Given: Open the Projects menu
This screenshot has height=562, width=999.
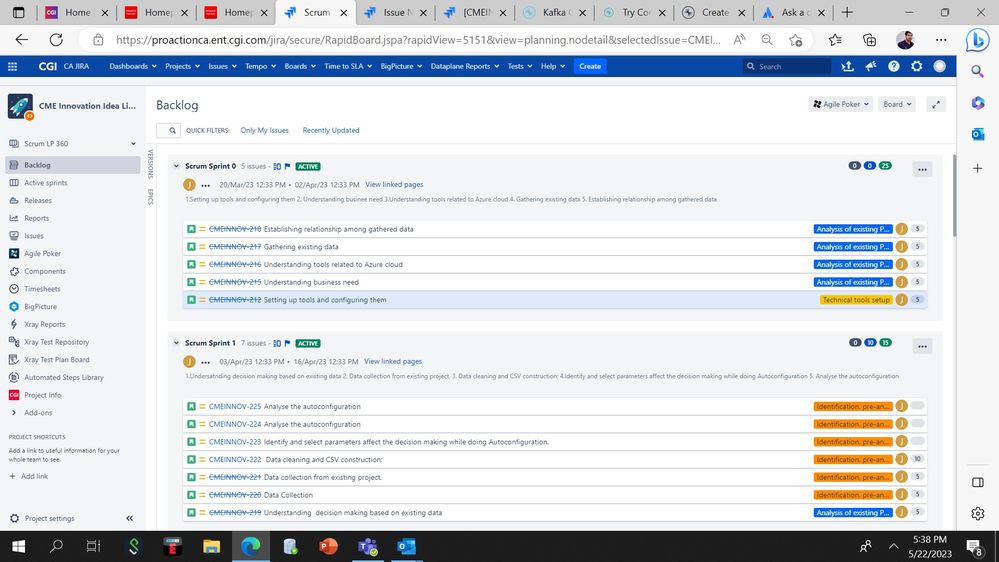Looking at the screenshot, I should click(x=182, y=66).
